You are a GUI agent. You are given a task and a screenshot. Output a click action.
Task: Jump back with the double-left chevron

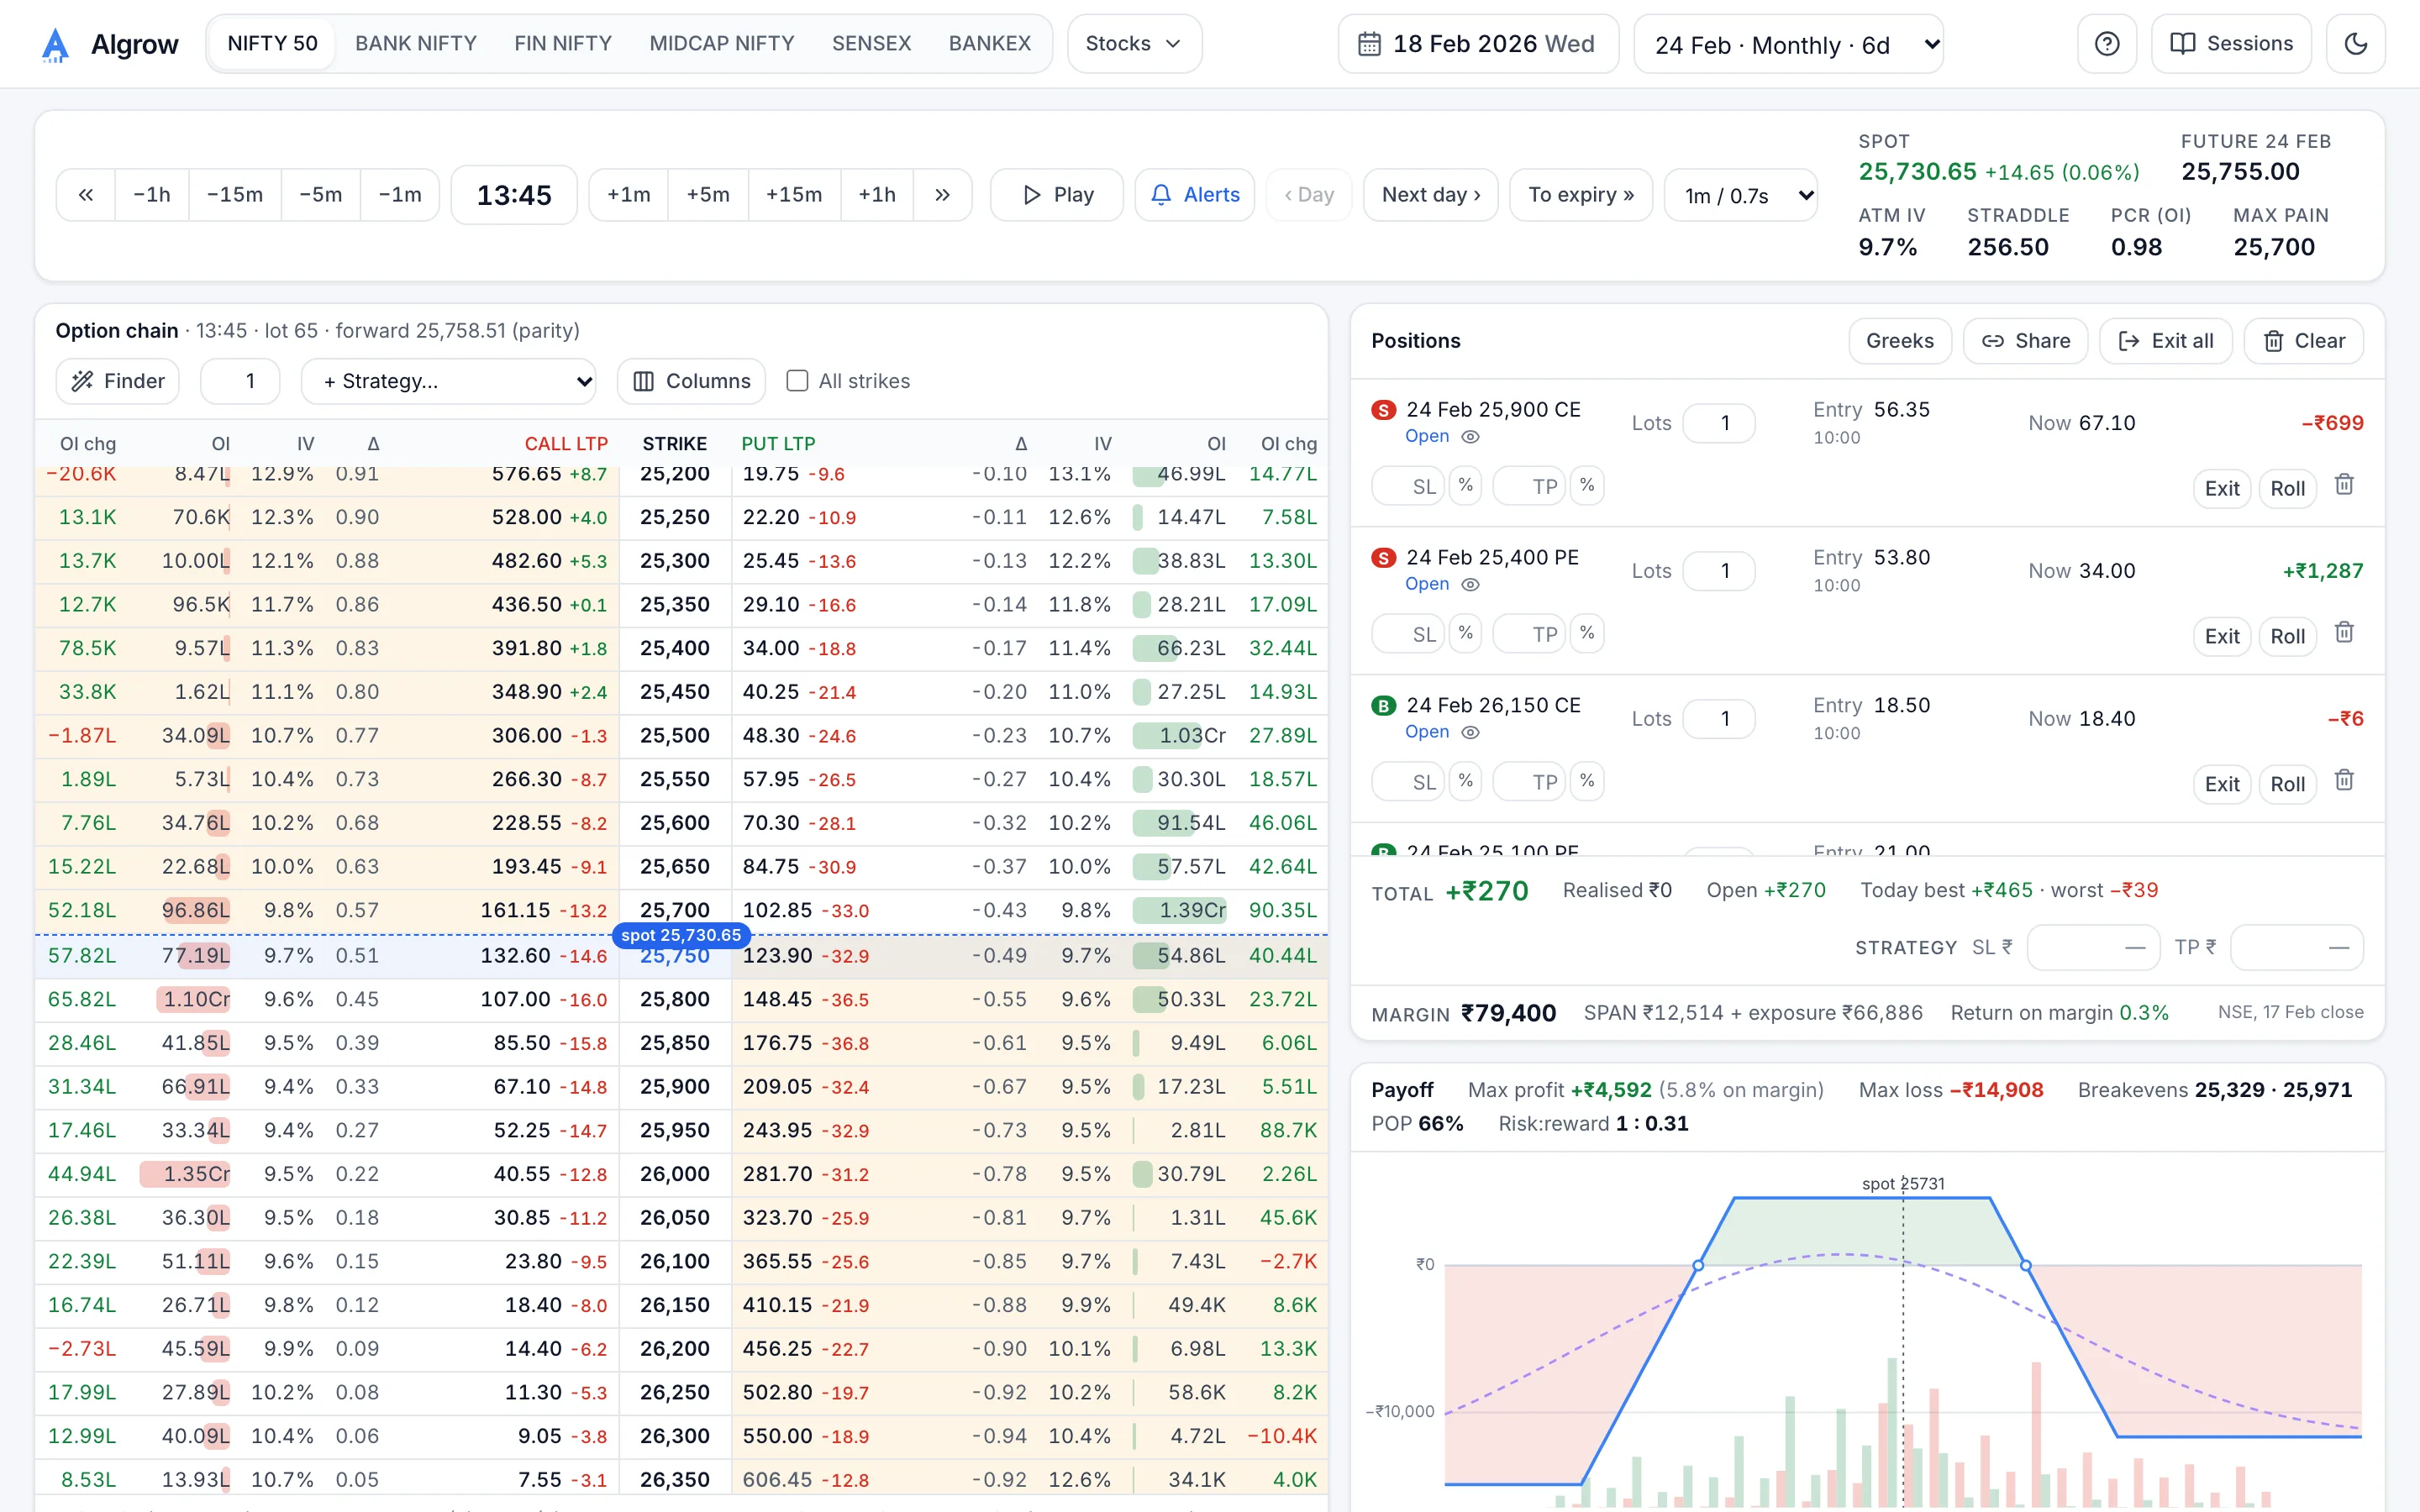[x=86, y=195]
